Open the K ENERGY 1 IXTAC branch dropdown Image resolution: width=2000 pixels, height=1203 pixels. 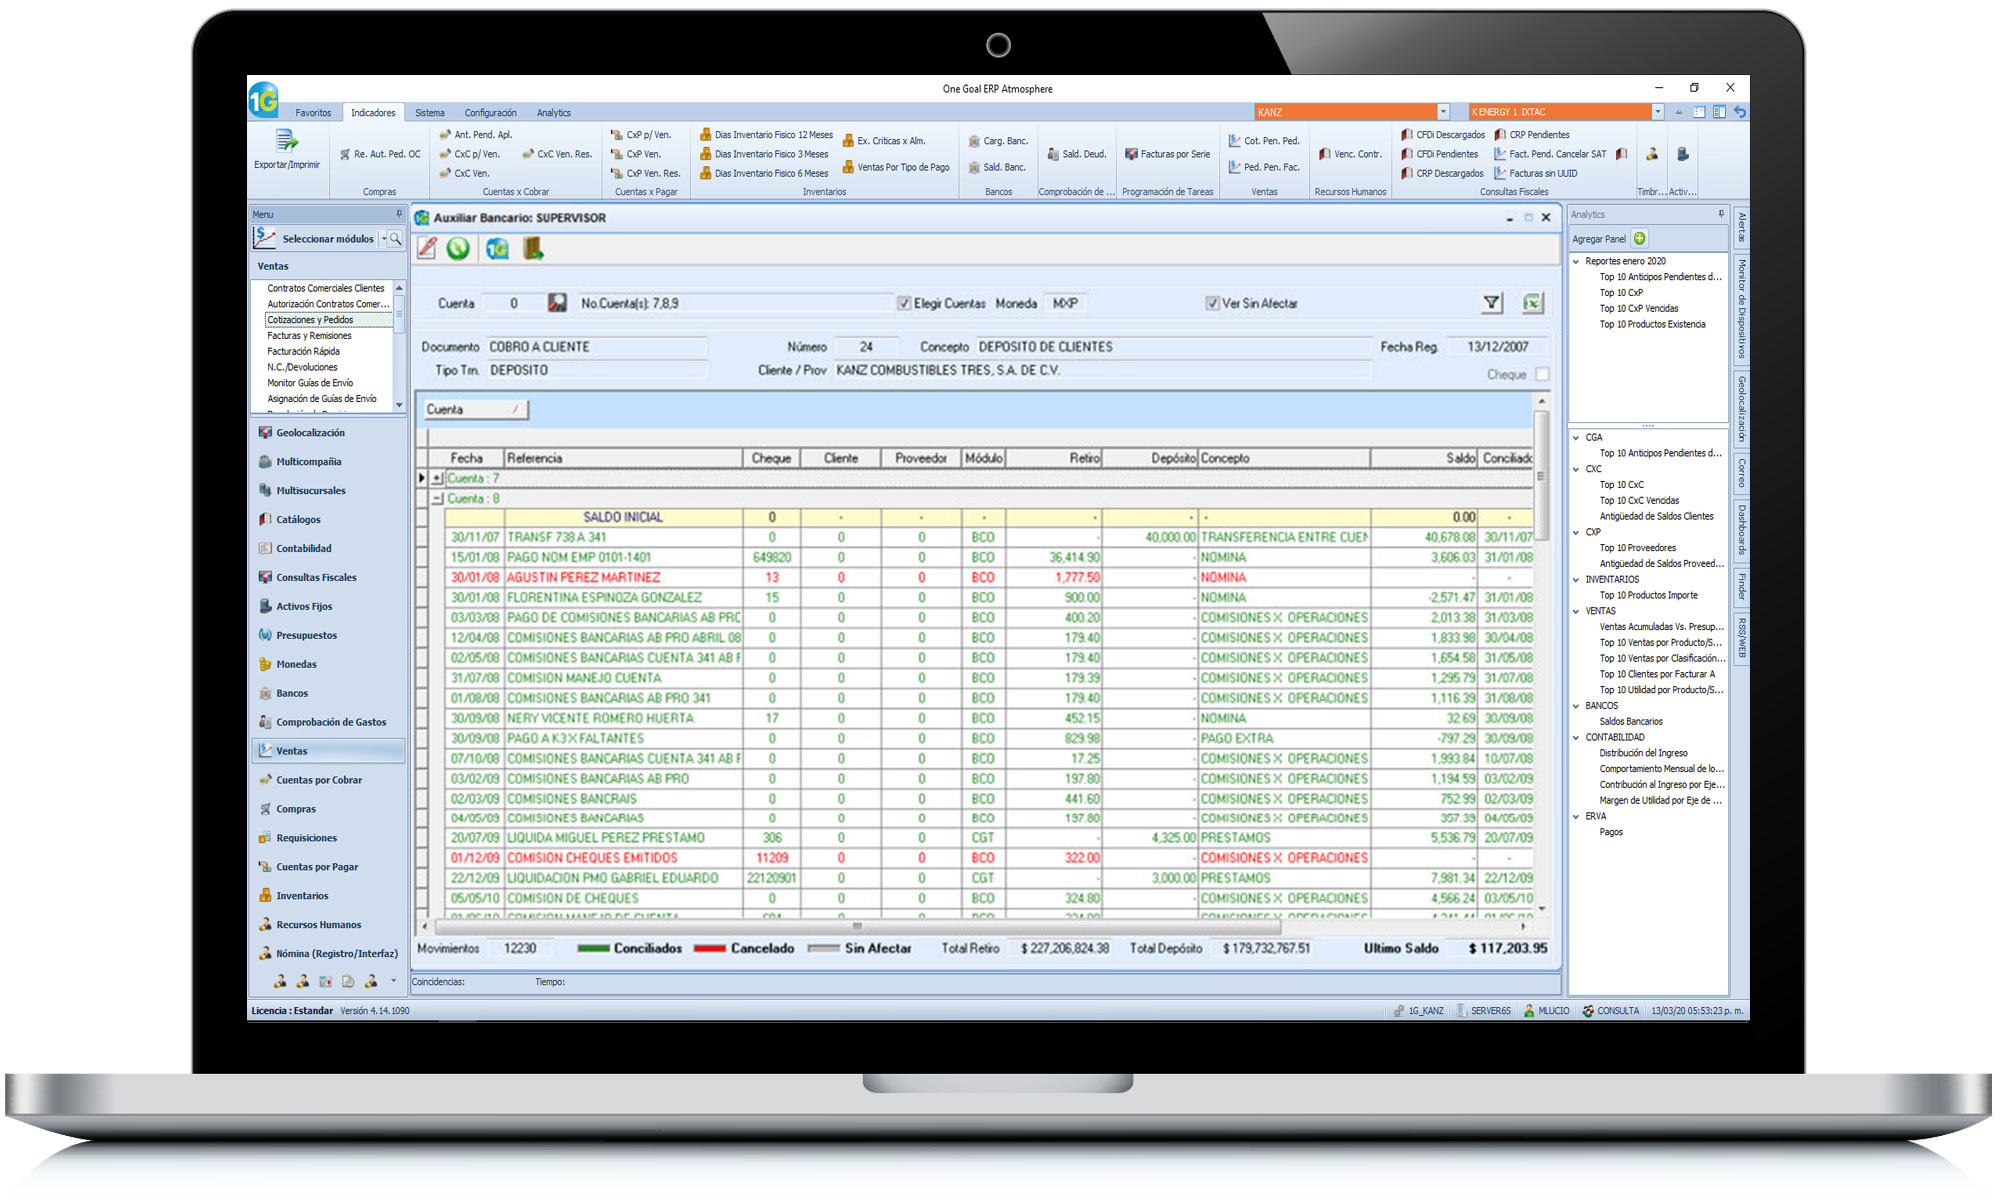1657,112
